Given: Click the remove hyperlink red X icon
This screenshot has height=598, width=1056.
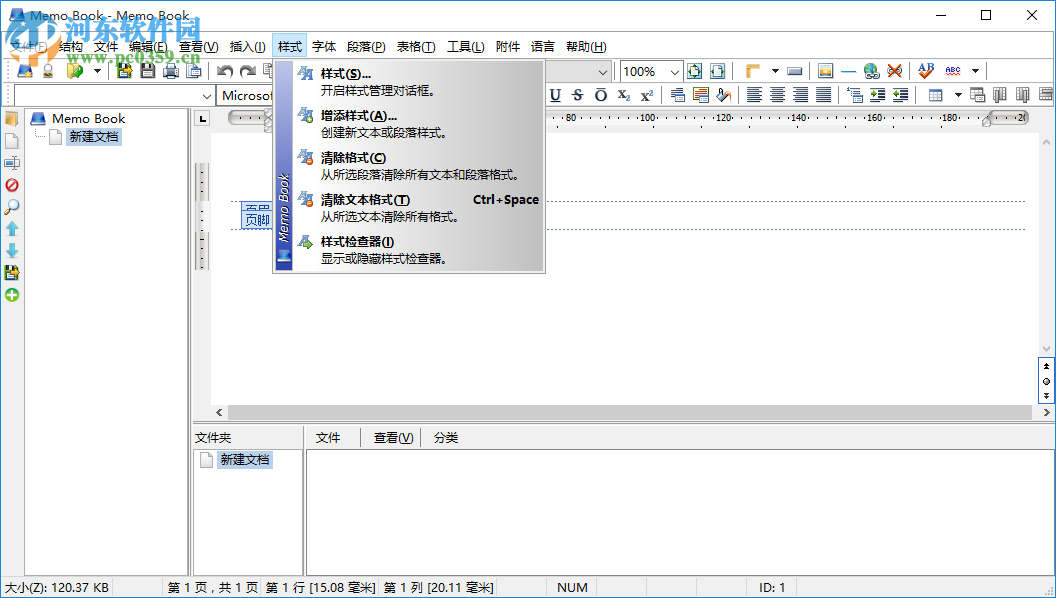Looking at the screenshot, I should pos(894,71).
